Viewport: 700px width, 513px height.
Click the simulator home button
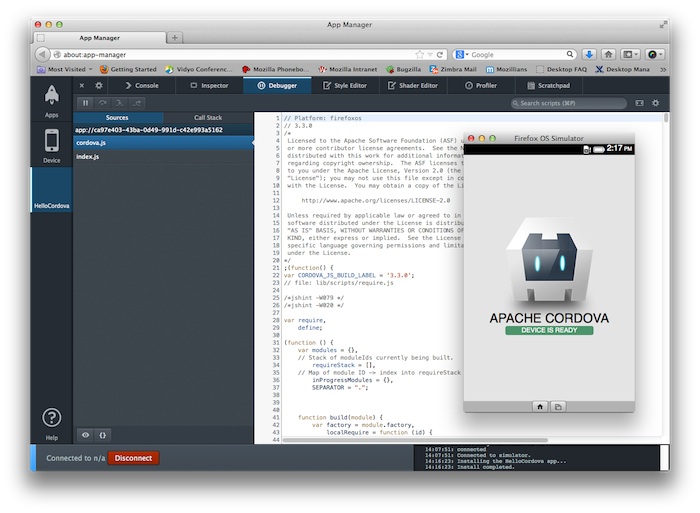click(540, 406)
